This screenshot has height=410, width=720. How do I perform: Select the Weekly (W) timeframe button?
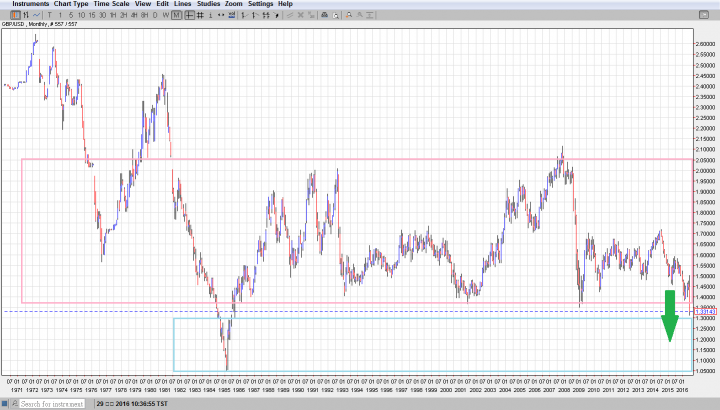[x=165, y=15]
